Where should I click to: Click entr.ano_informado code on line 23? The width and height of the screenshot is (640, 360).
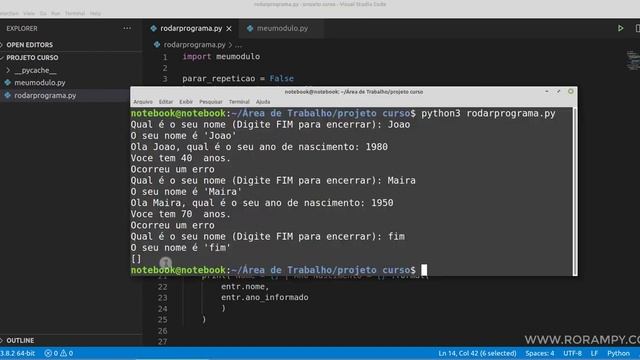point(264,298)
